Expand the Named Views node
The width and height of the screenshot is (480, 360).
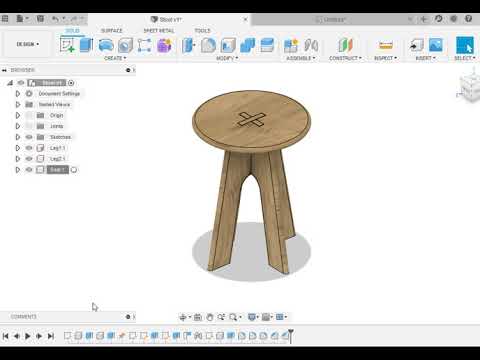click(x=18, y=104)
